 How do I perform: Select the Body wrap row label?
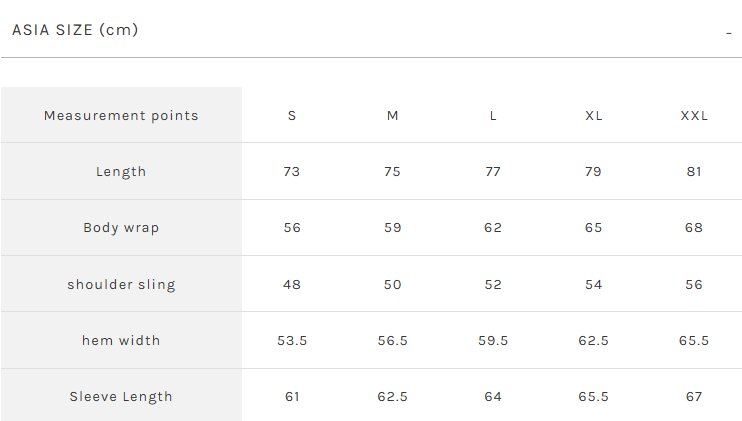click(121, 228)
